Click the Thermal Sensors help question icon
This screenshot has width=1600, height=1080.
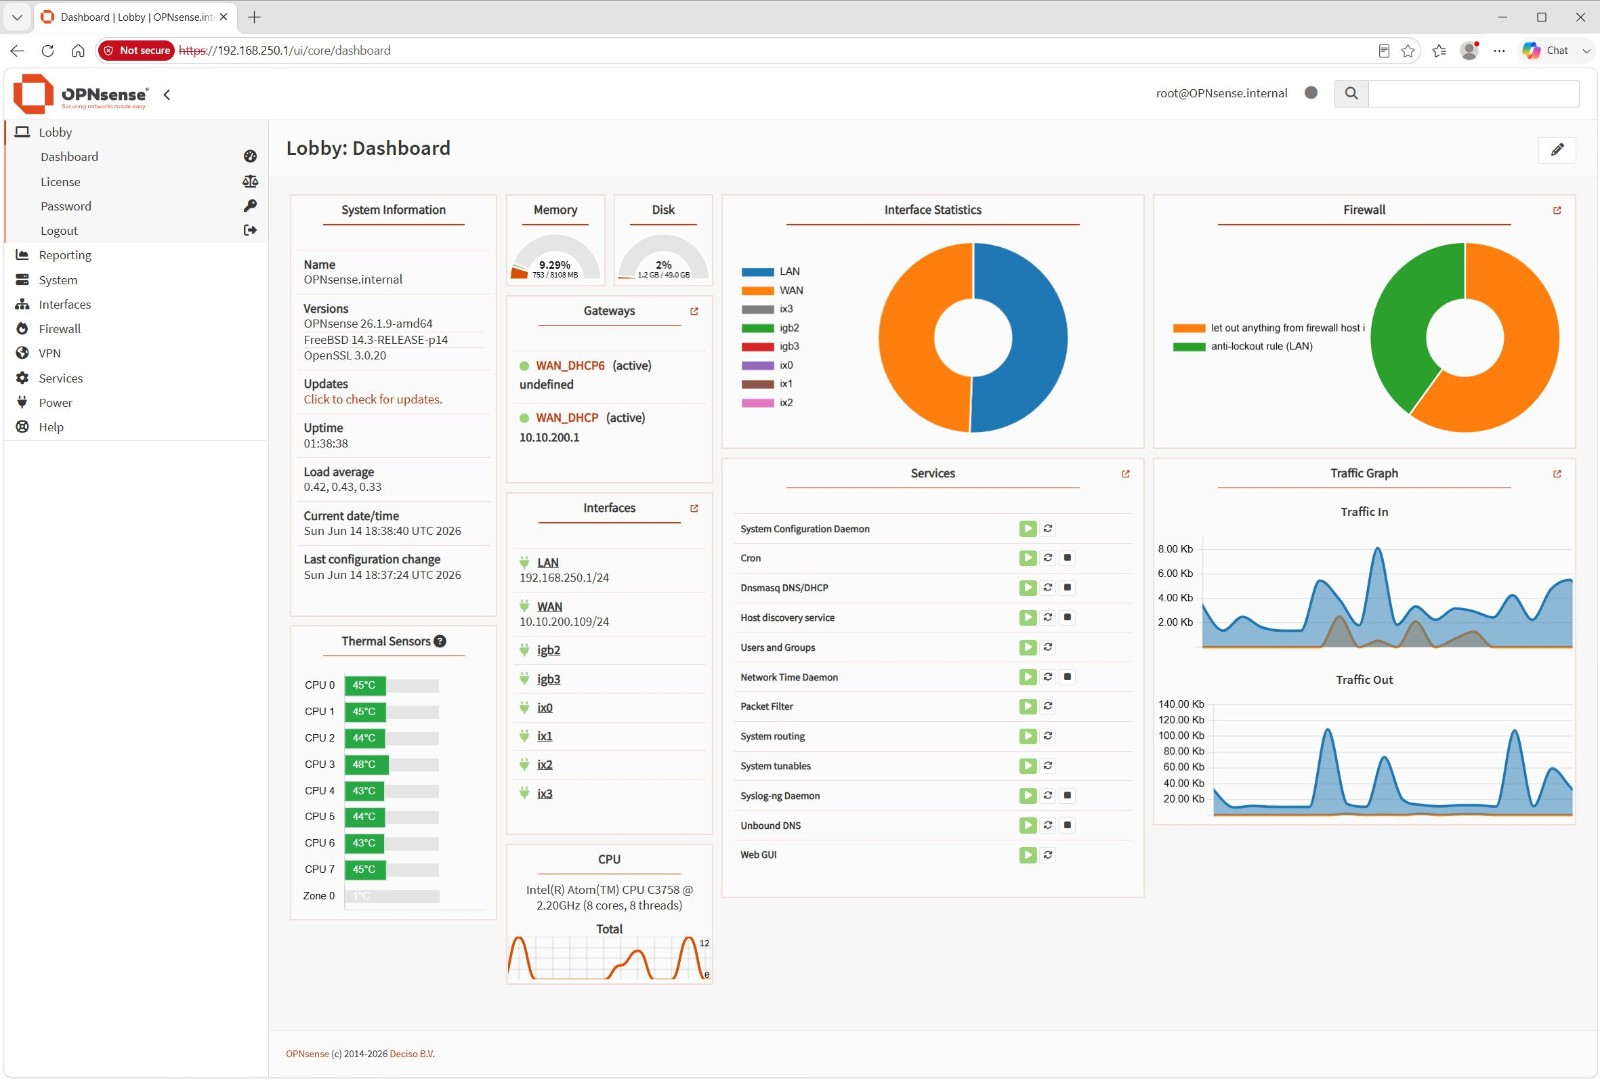440,641
